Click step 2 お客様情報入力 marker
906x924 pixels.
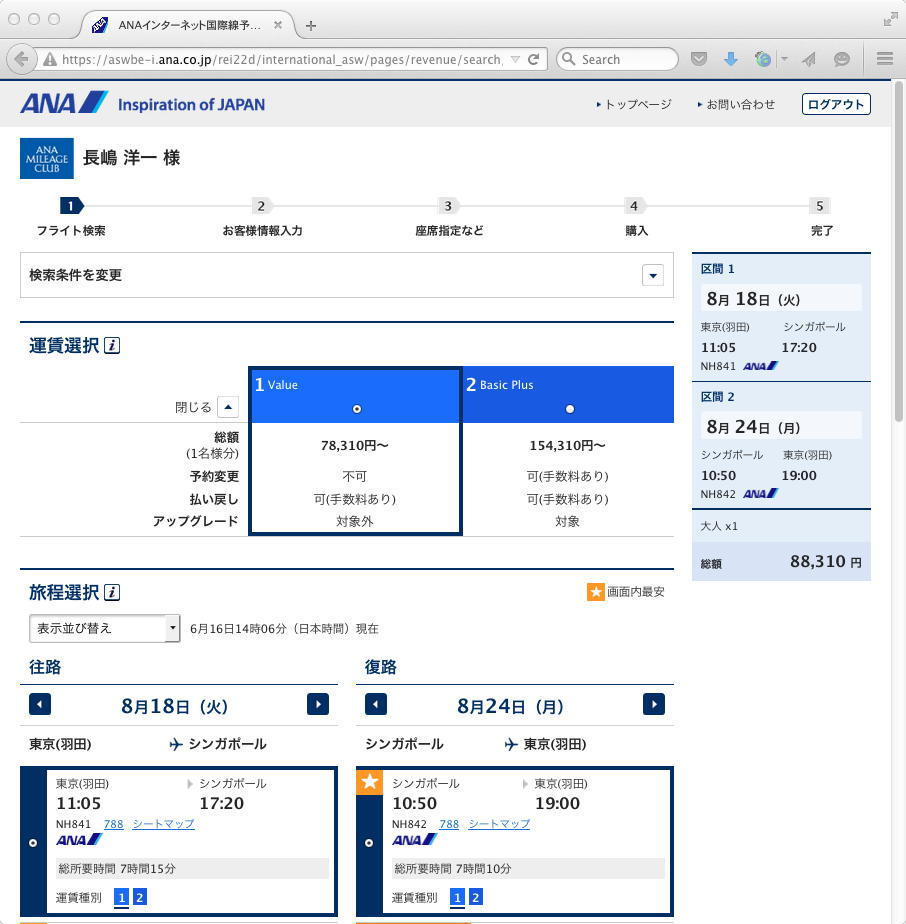261,206
